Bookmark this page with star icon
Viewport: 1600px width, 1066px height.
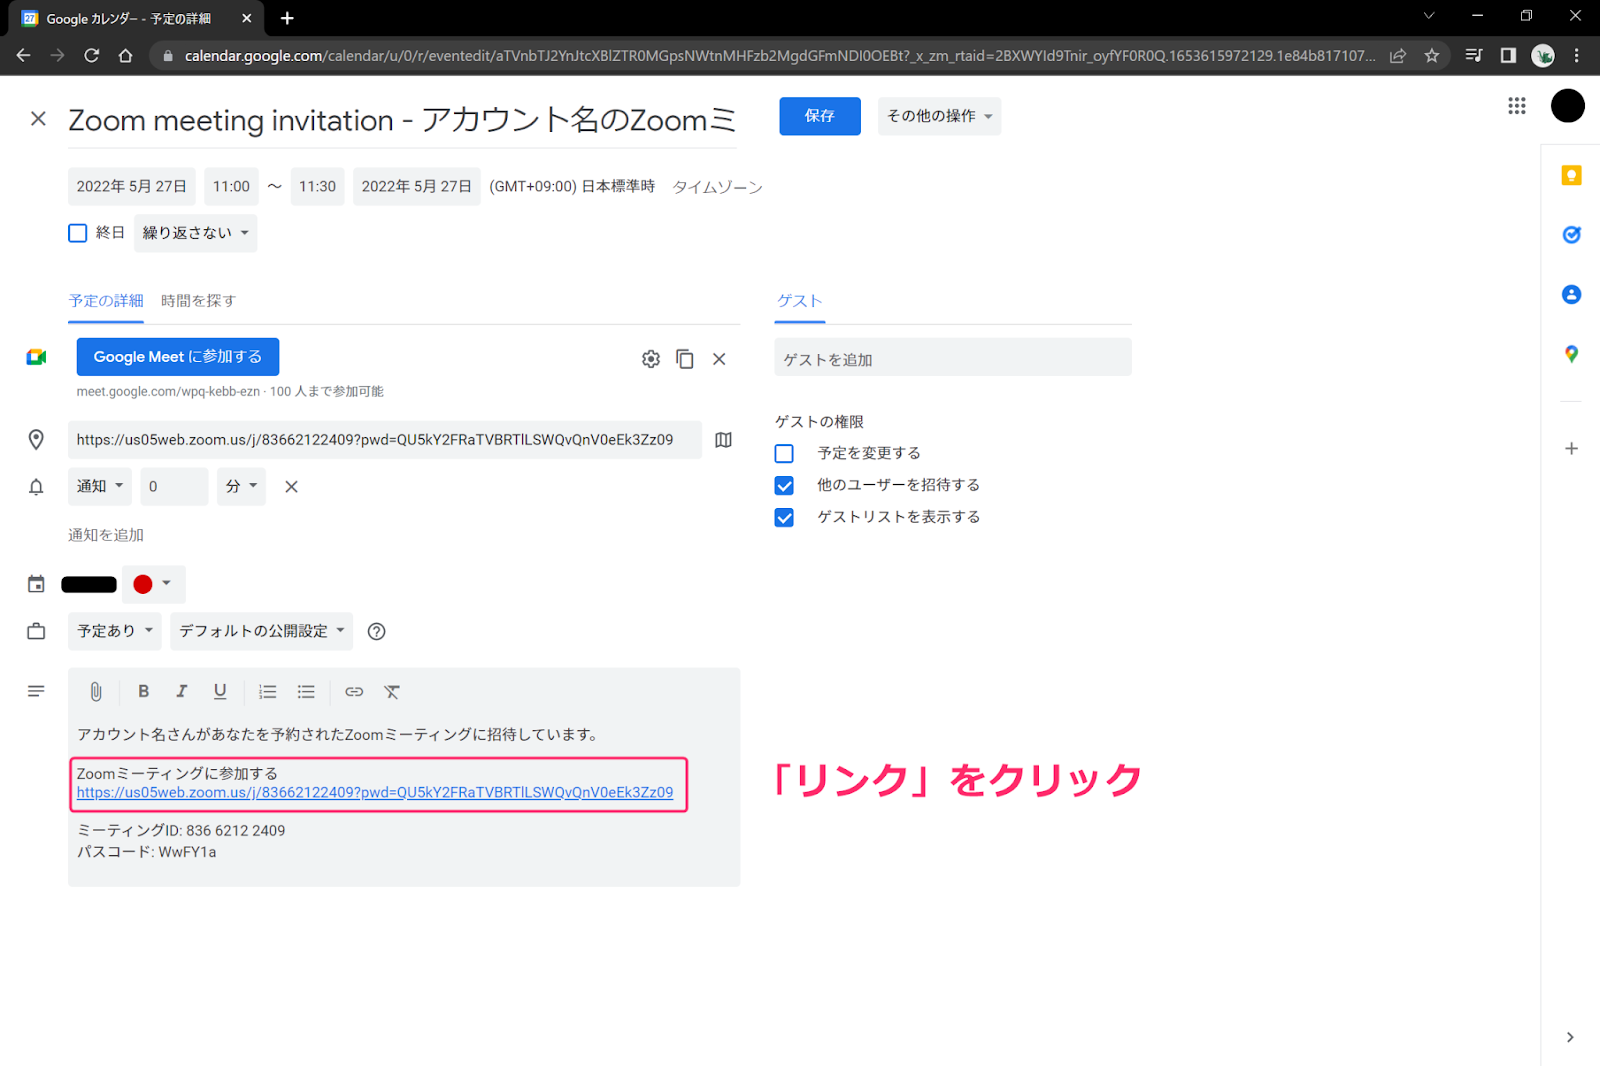pyautogui.click(x=1432, y=56)
